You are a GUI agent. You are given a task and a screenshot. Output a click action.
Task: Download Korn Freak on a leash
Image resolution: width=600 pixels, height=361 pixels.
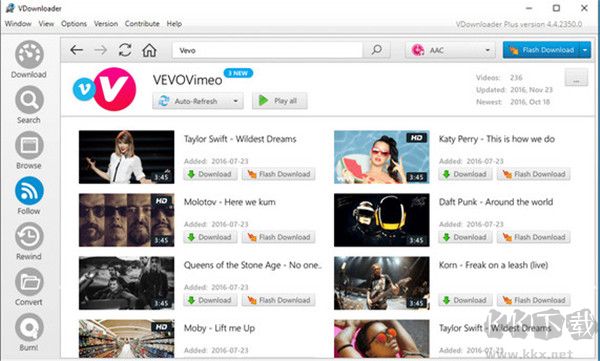(x=465, y=301)
